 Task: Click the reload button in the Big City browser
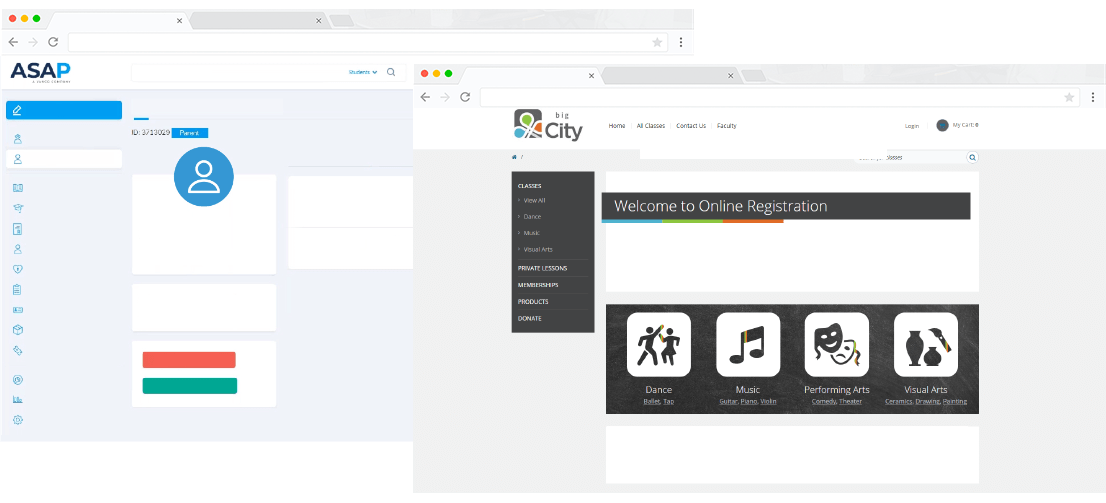(465, 97)
